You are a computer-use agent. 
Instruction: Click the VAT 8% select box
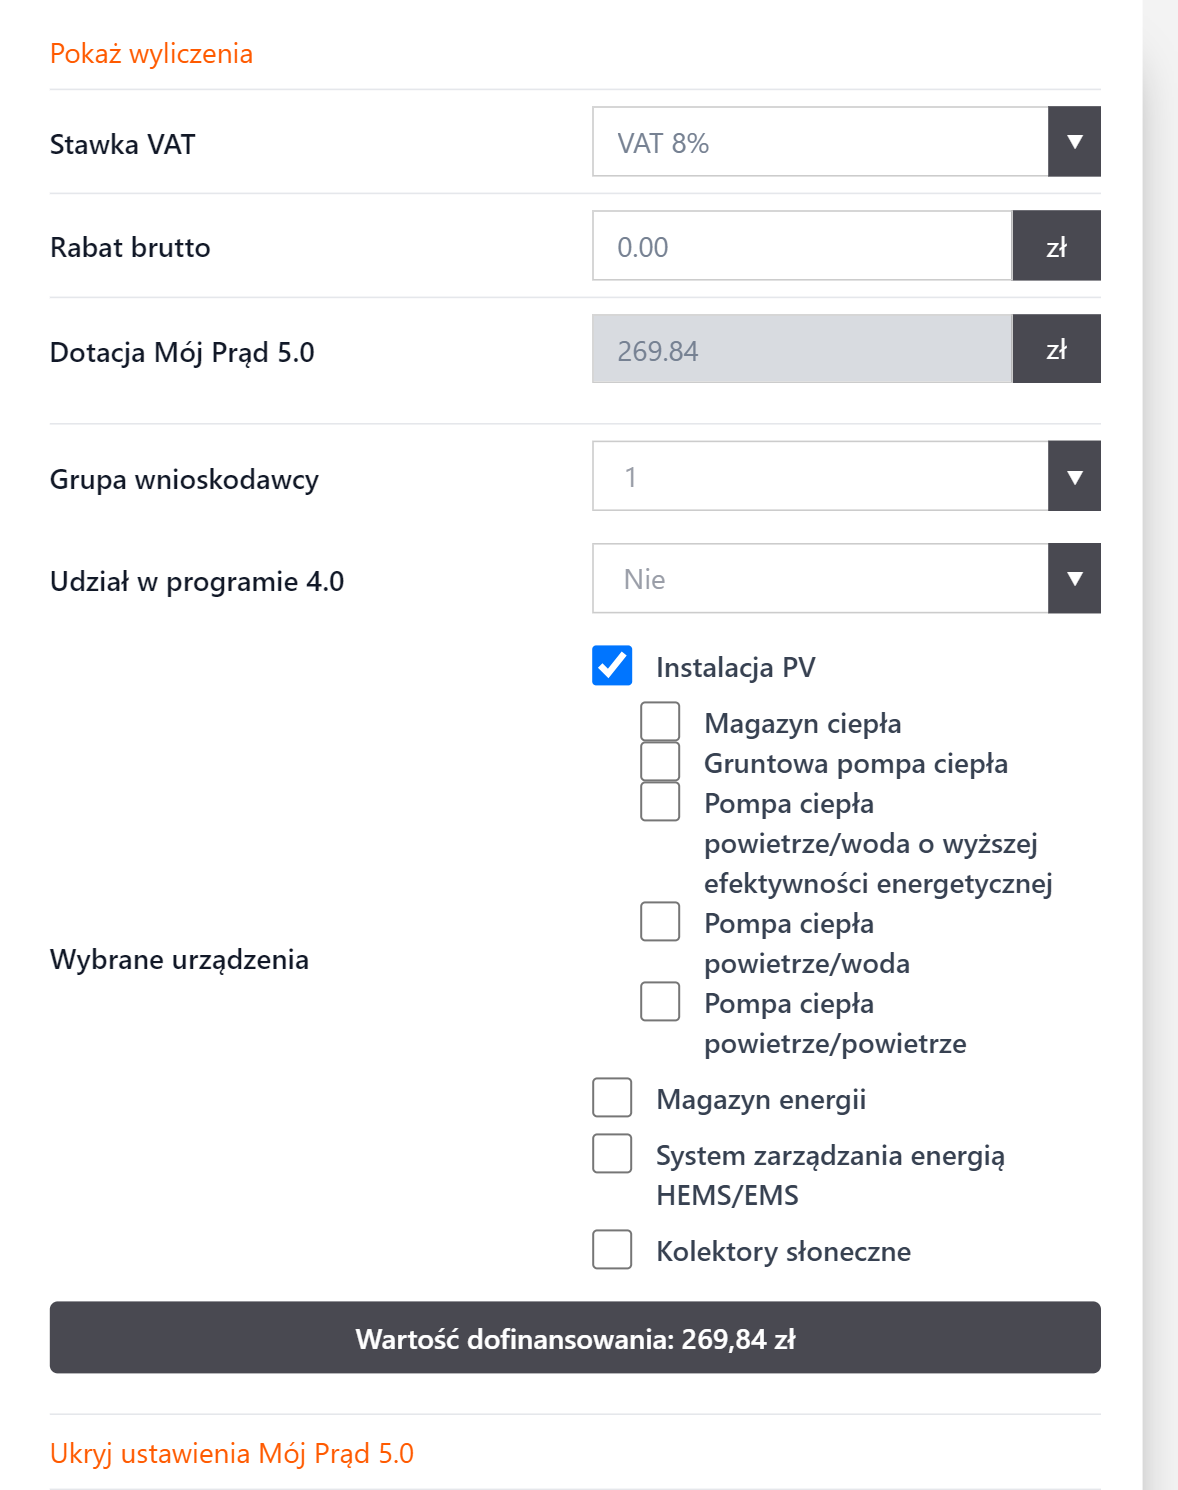[x=820, y=142]
